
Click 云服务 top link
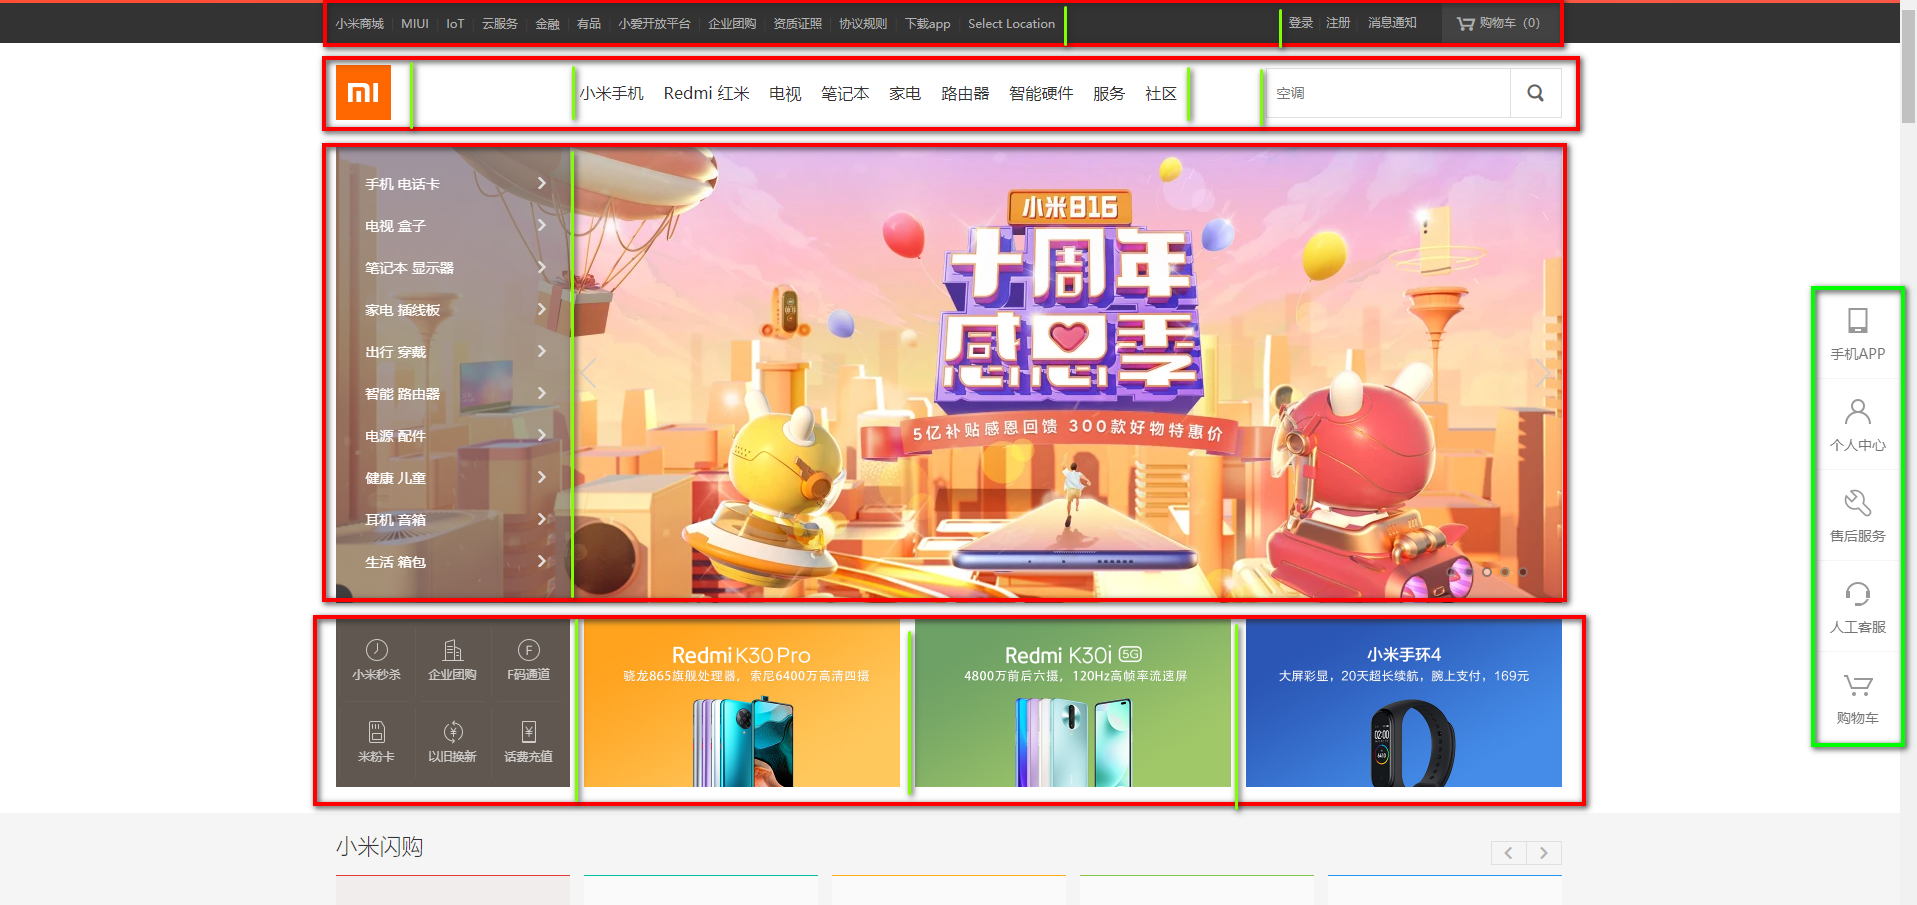500,23
